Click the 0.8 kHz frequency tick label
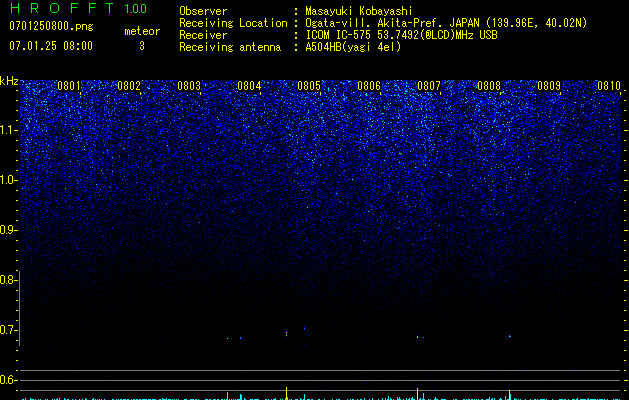 click(x=7, y=280)
